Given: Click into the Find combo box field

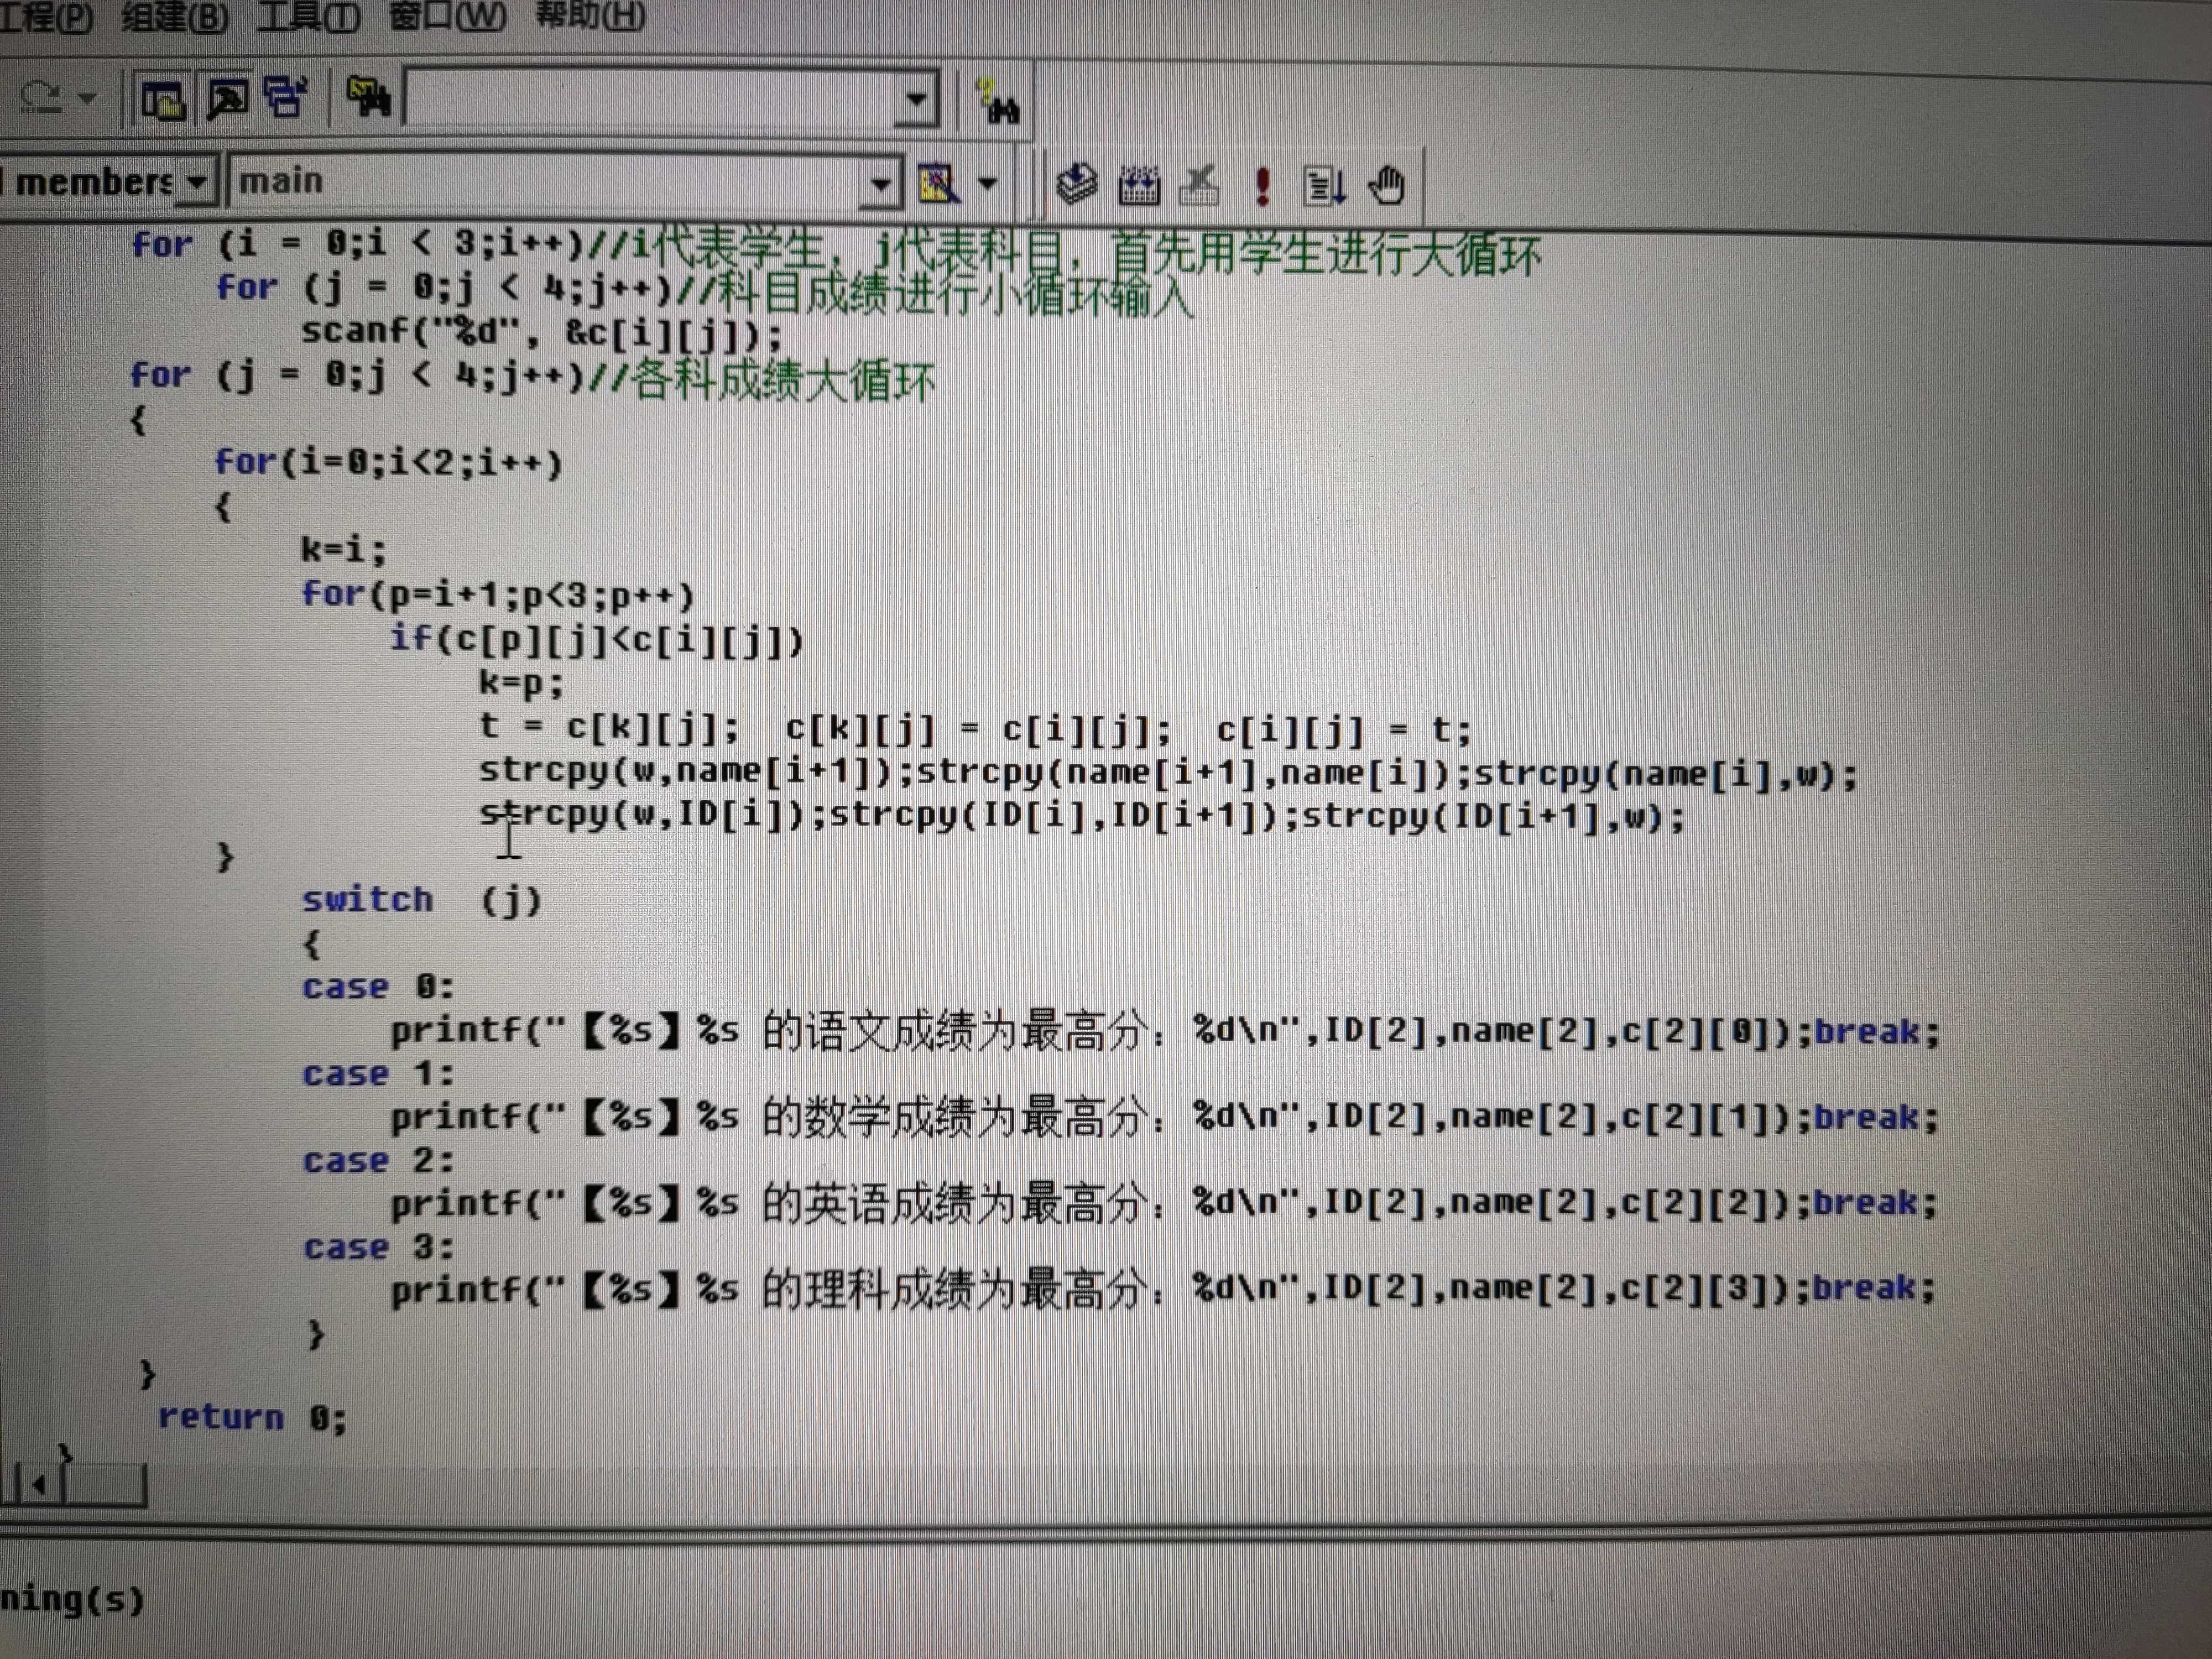Looking at the screenshot, I should tap(650, 98).
